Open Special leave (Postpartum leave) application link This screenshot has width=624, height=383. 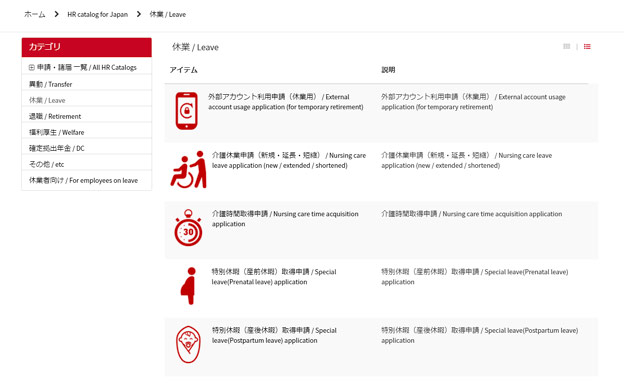click(274, 335)
